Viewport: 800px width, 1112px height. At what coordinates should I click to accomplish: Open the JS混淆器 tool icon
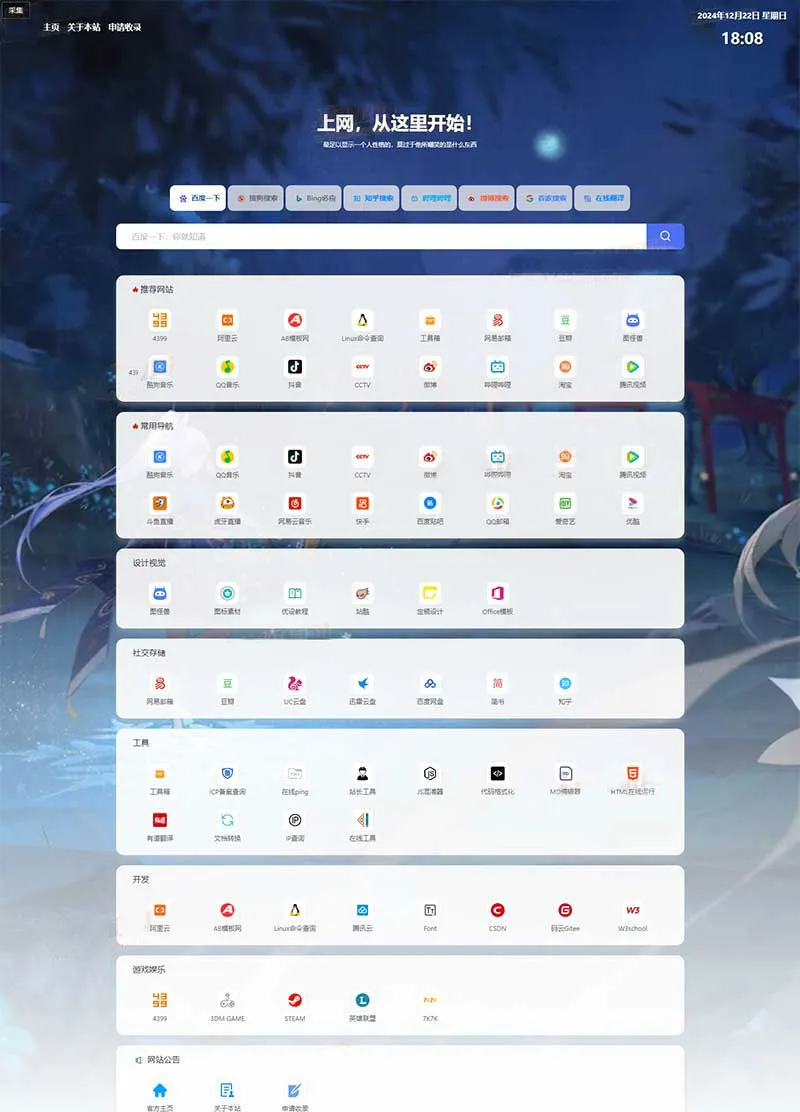429,775
